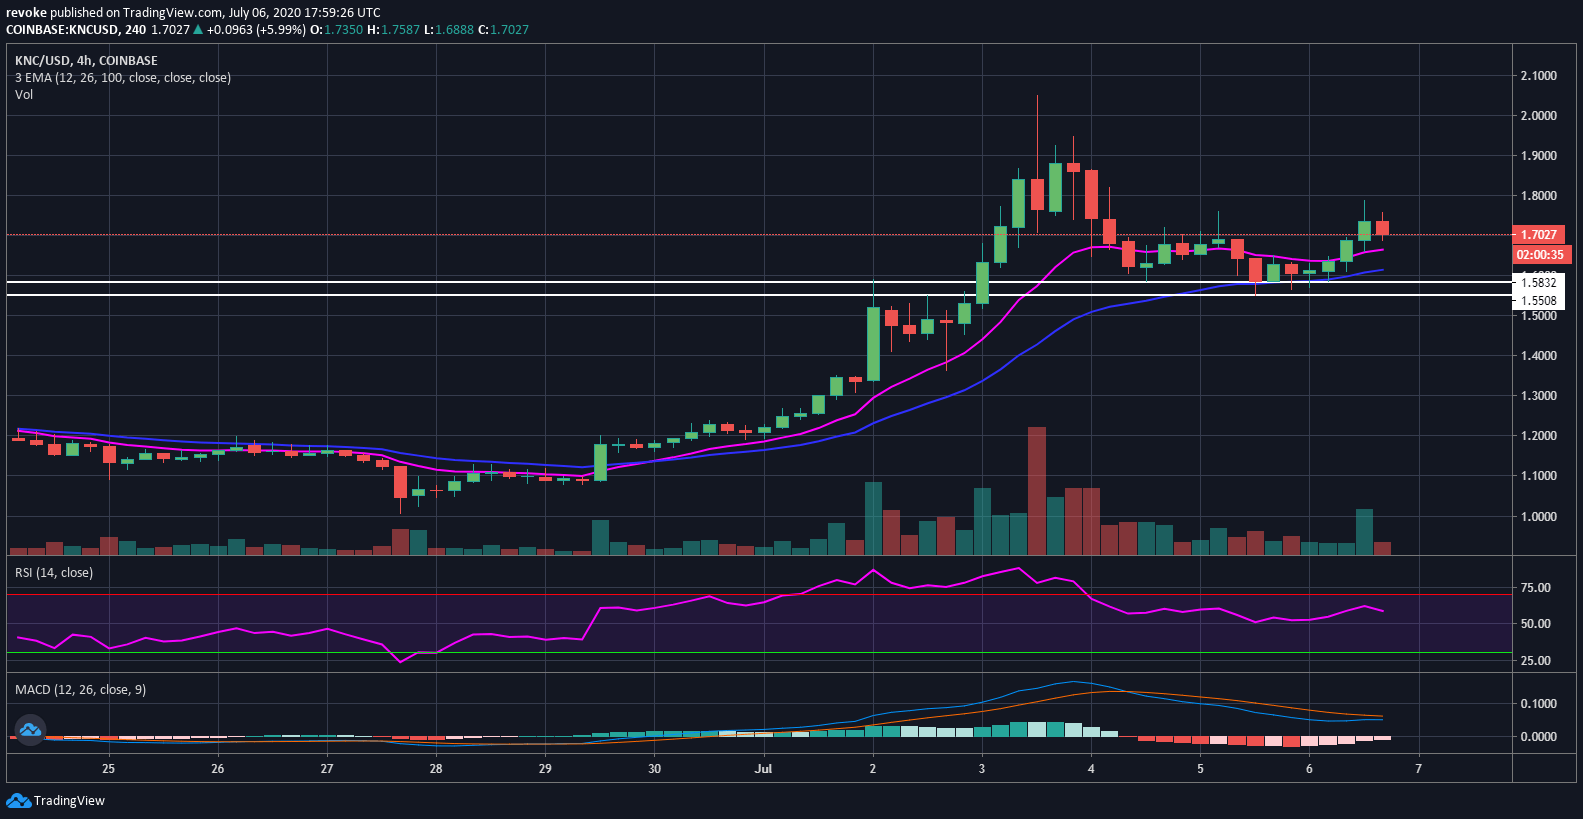Click date label 28 on time axis
The image size is (1583, 819).
click(x=436, y=769)
